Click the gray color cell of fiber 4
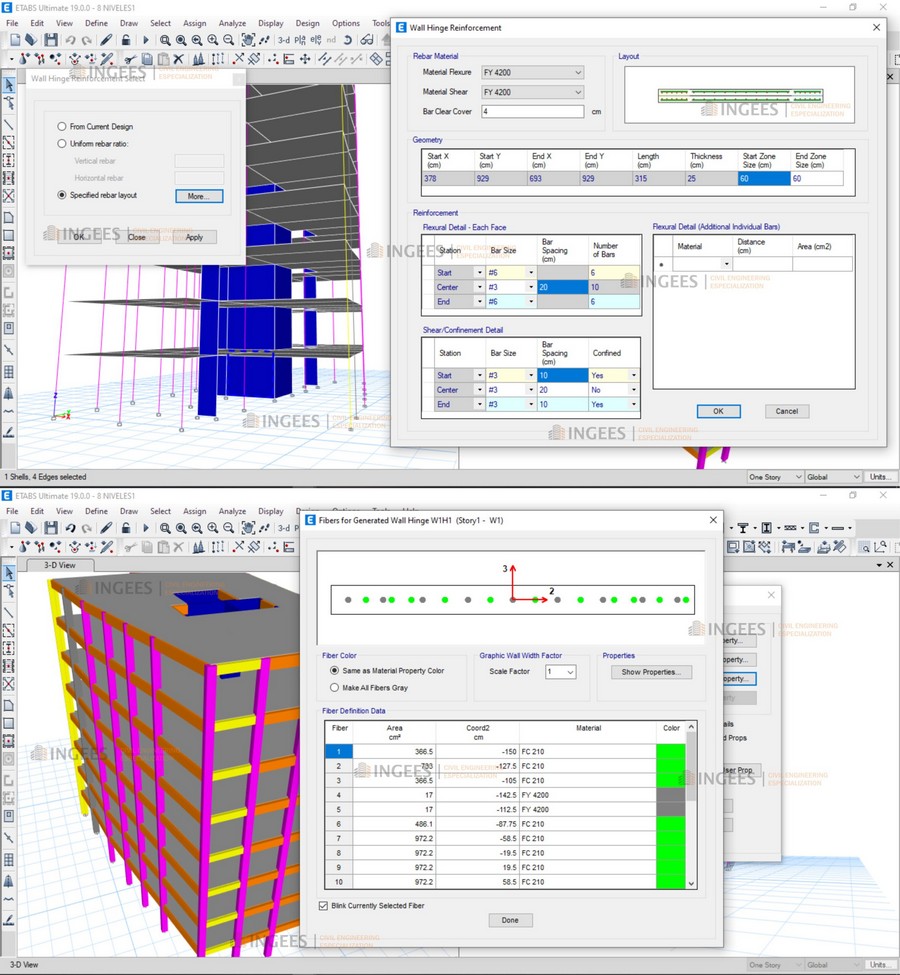Screen dimensions: 900x975 [x=670, y=795]
